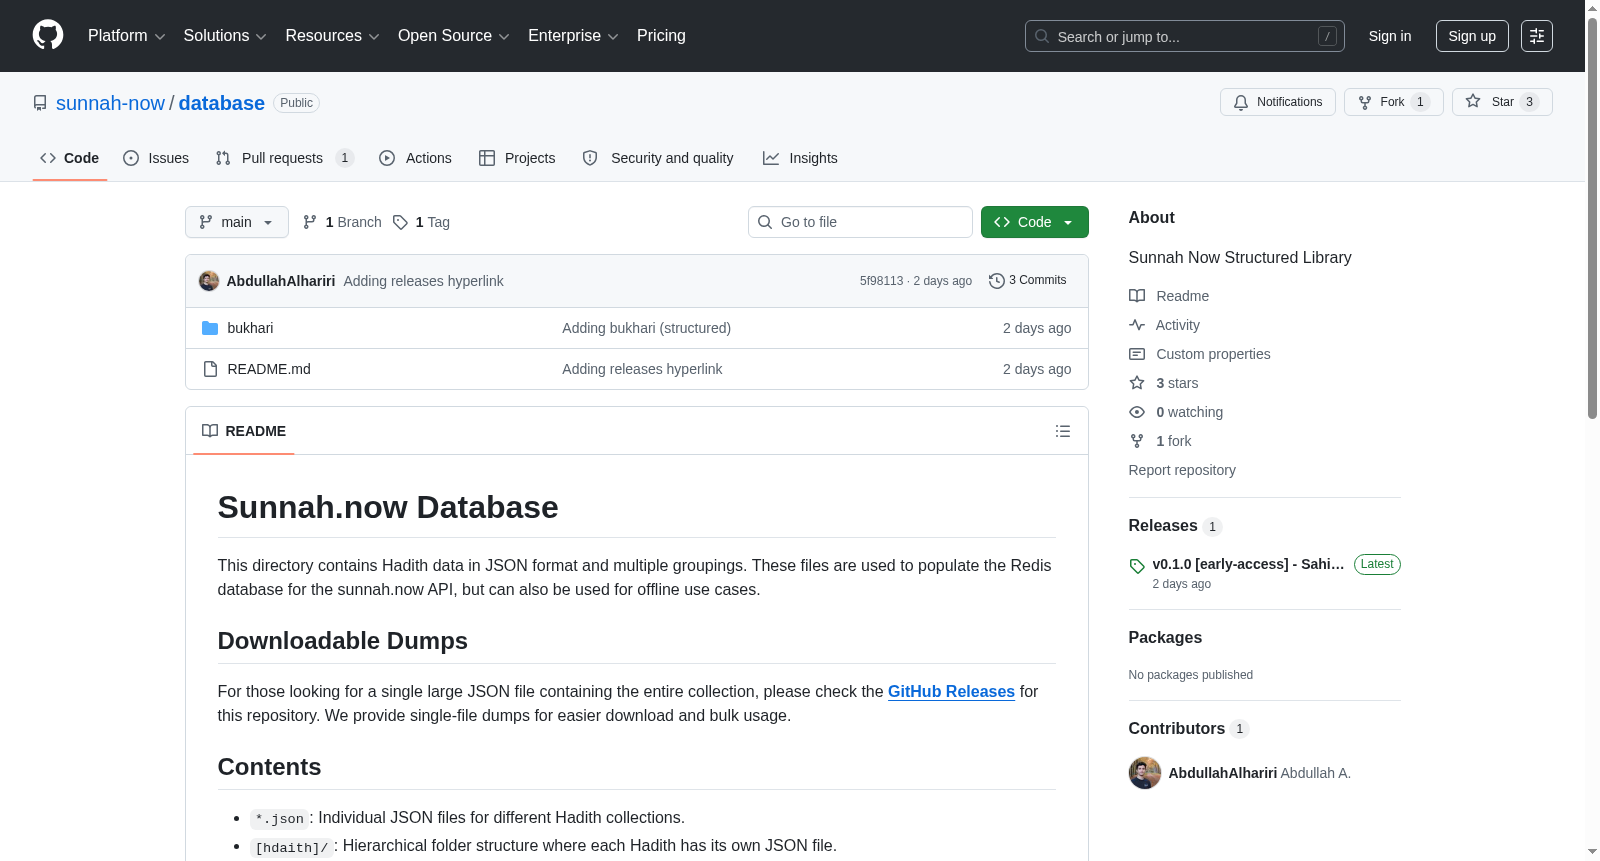
Task: Switch to the Code tab
Action: [x=70, y=158]
